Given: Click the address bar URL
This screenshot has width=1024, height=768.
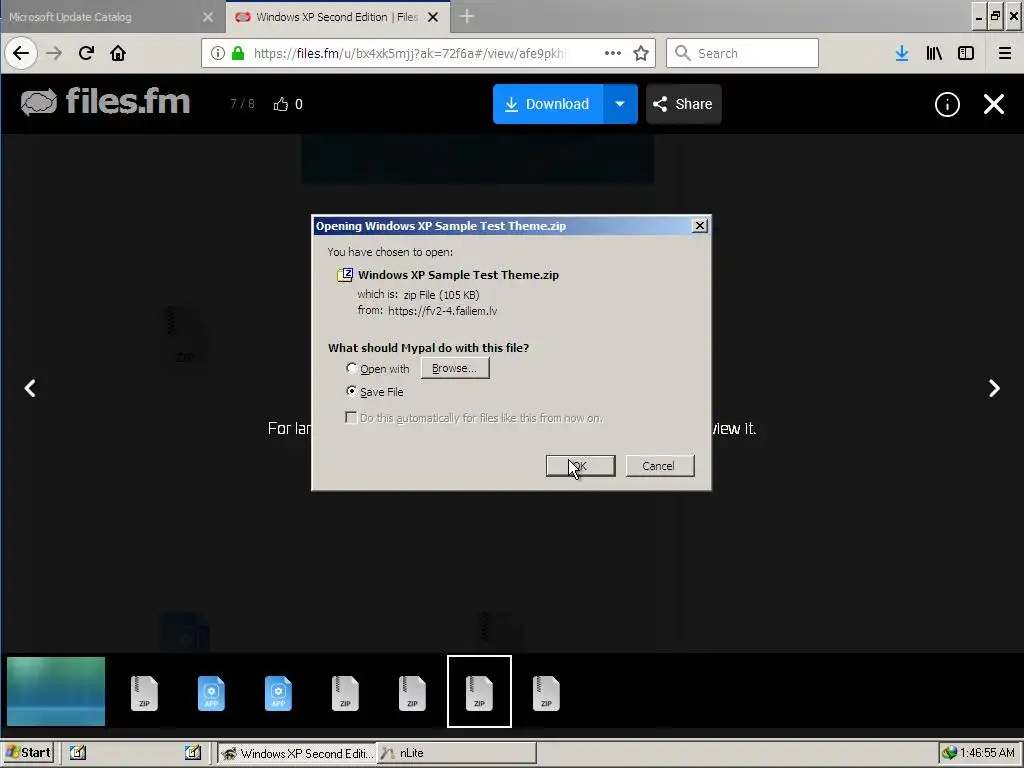Looking at the screenshot, I should 410,53.
